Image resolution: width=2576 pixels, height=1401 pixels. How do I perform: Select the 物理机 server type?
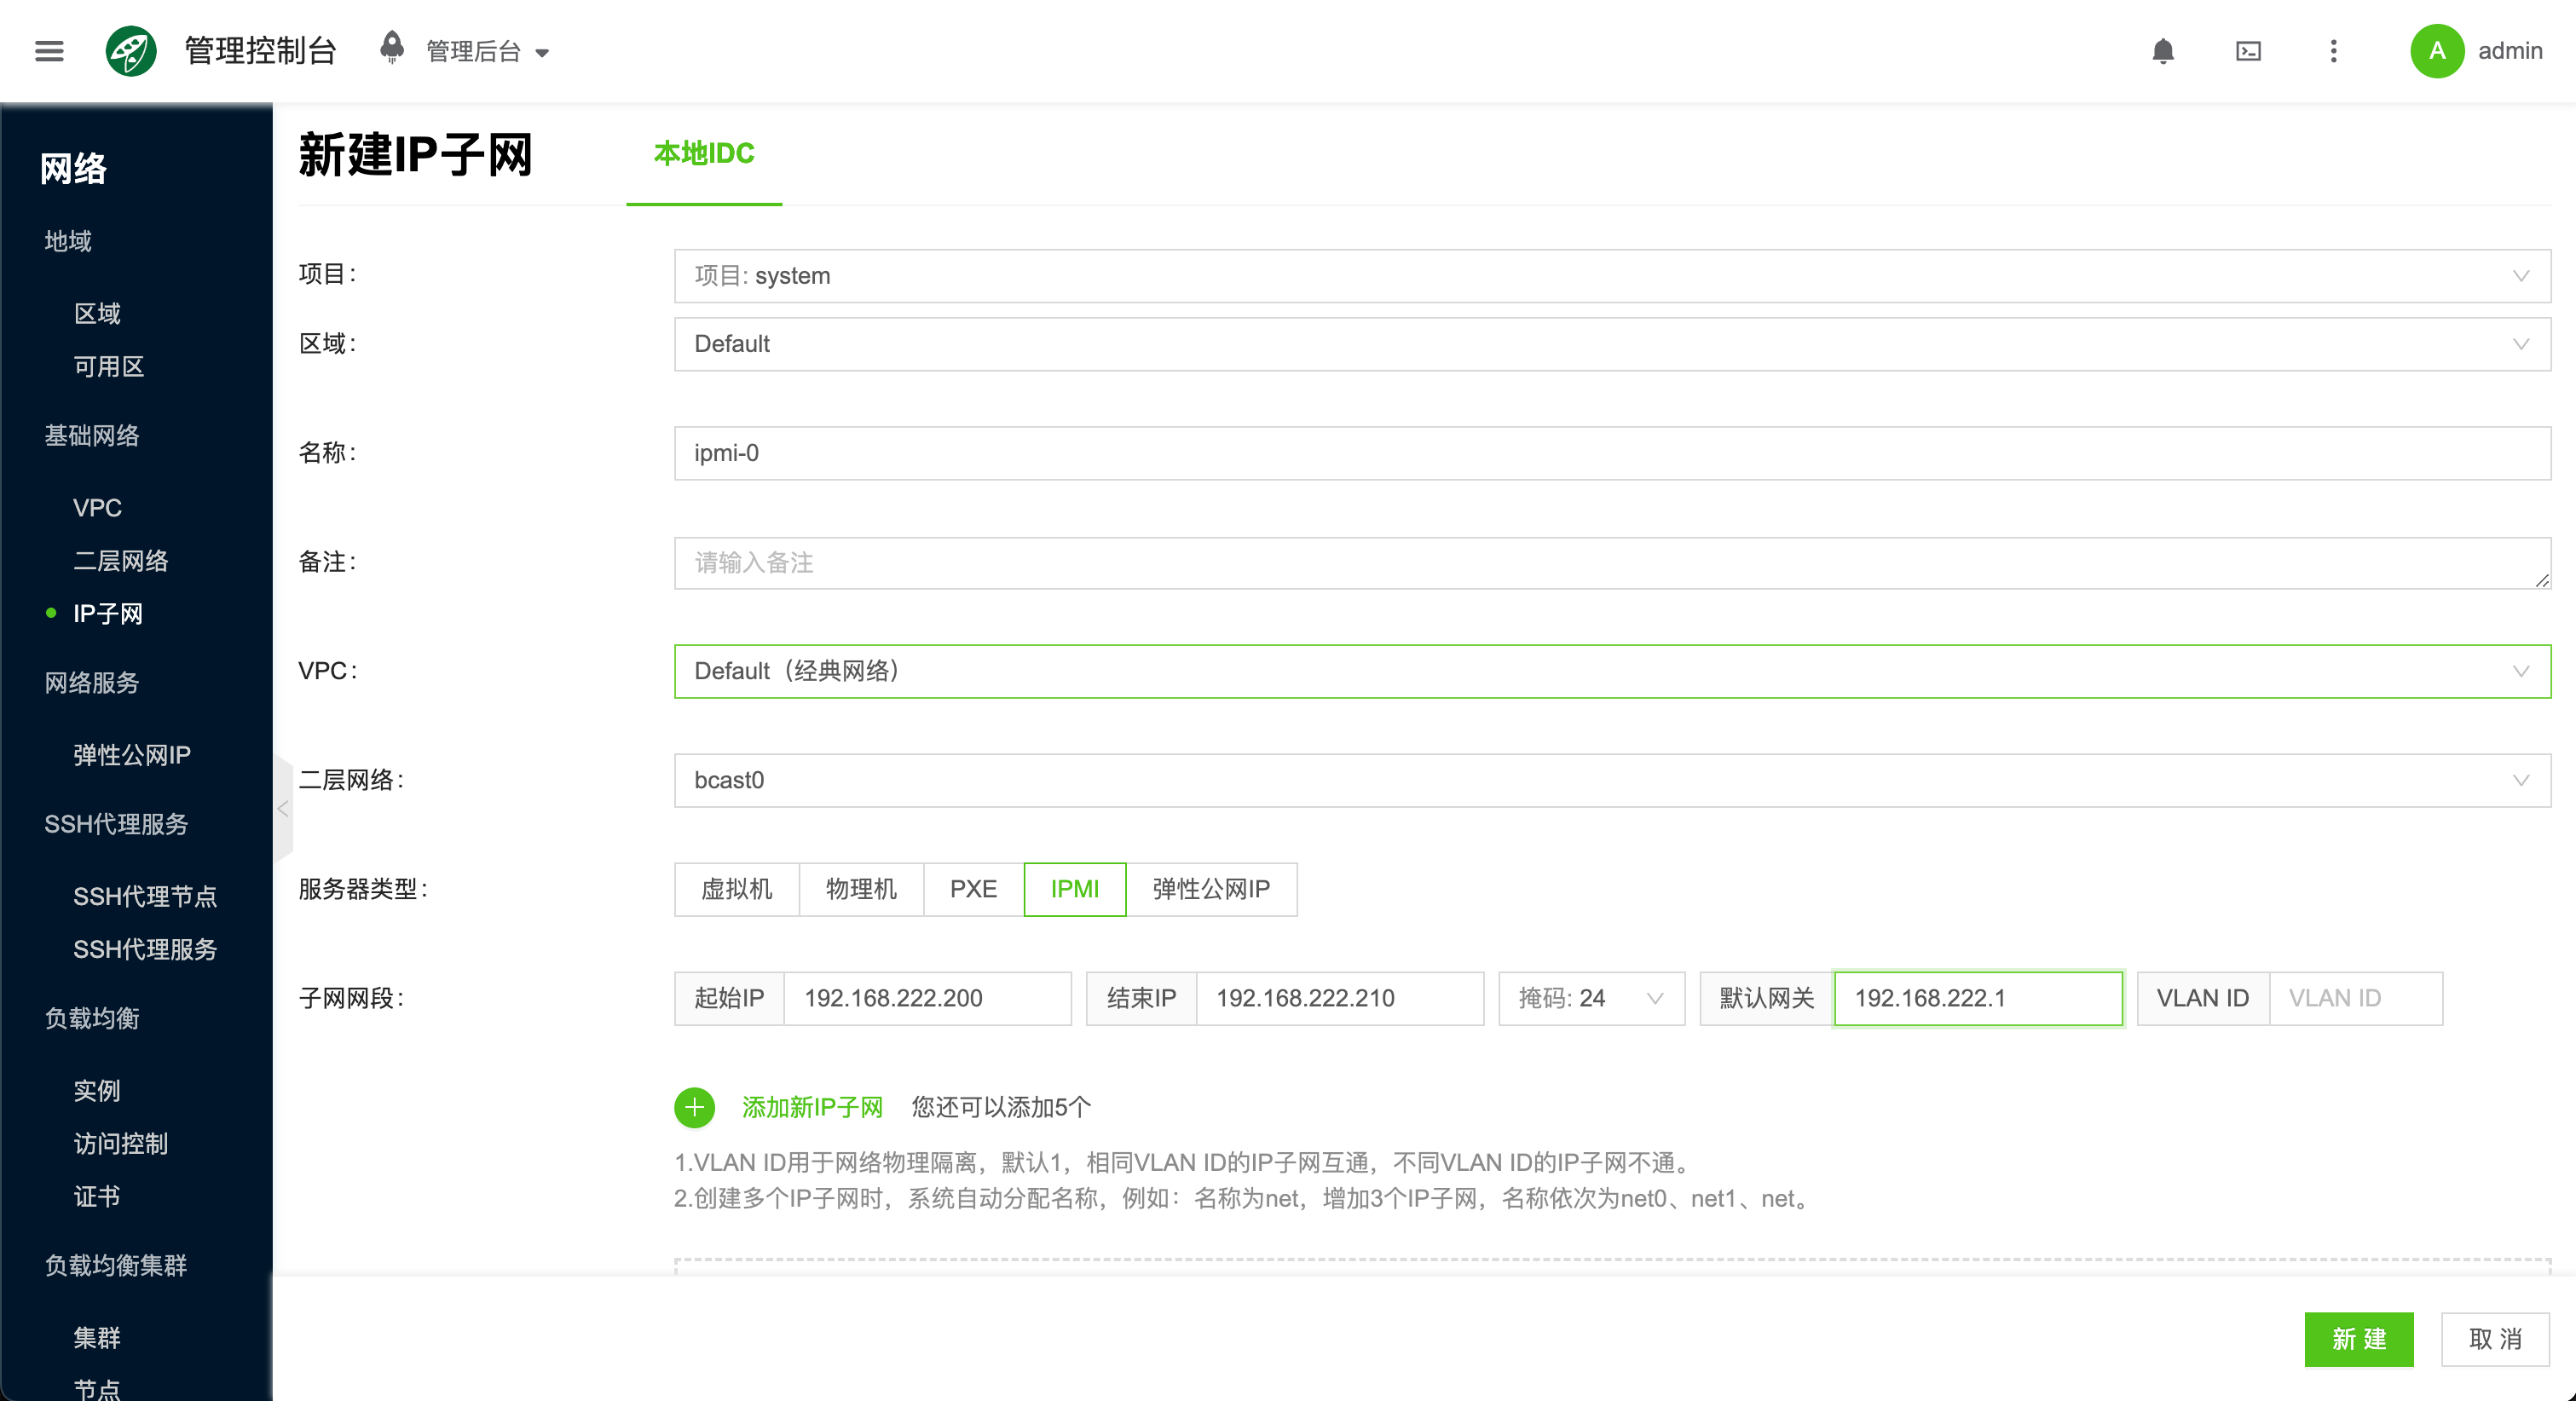click(x=861, y=889)
